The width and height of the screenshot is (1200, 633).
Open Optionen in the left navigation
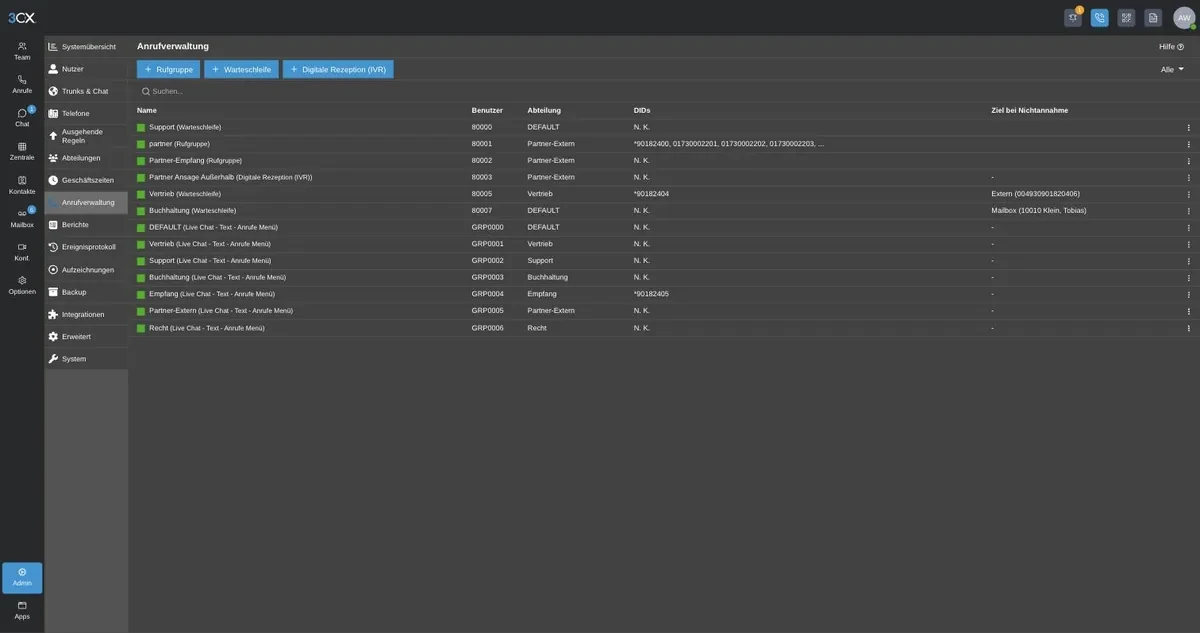click(22, 285)
